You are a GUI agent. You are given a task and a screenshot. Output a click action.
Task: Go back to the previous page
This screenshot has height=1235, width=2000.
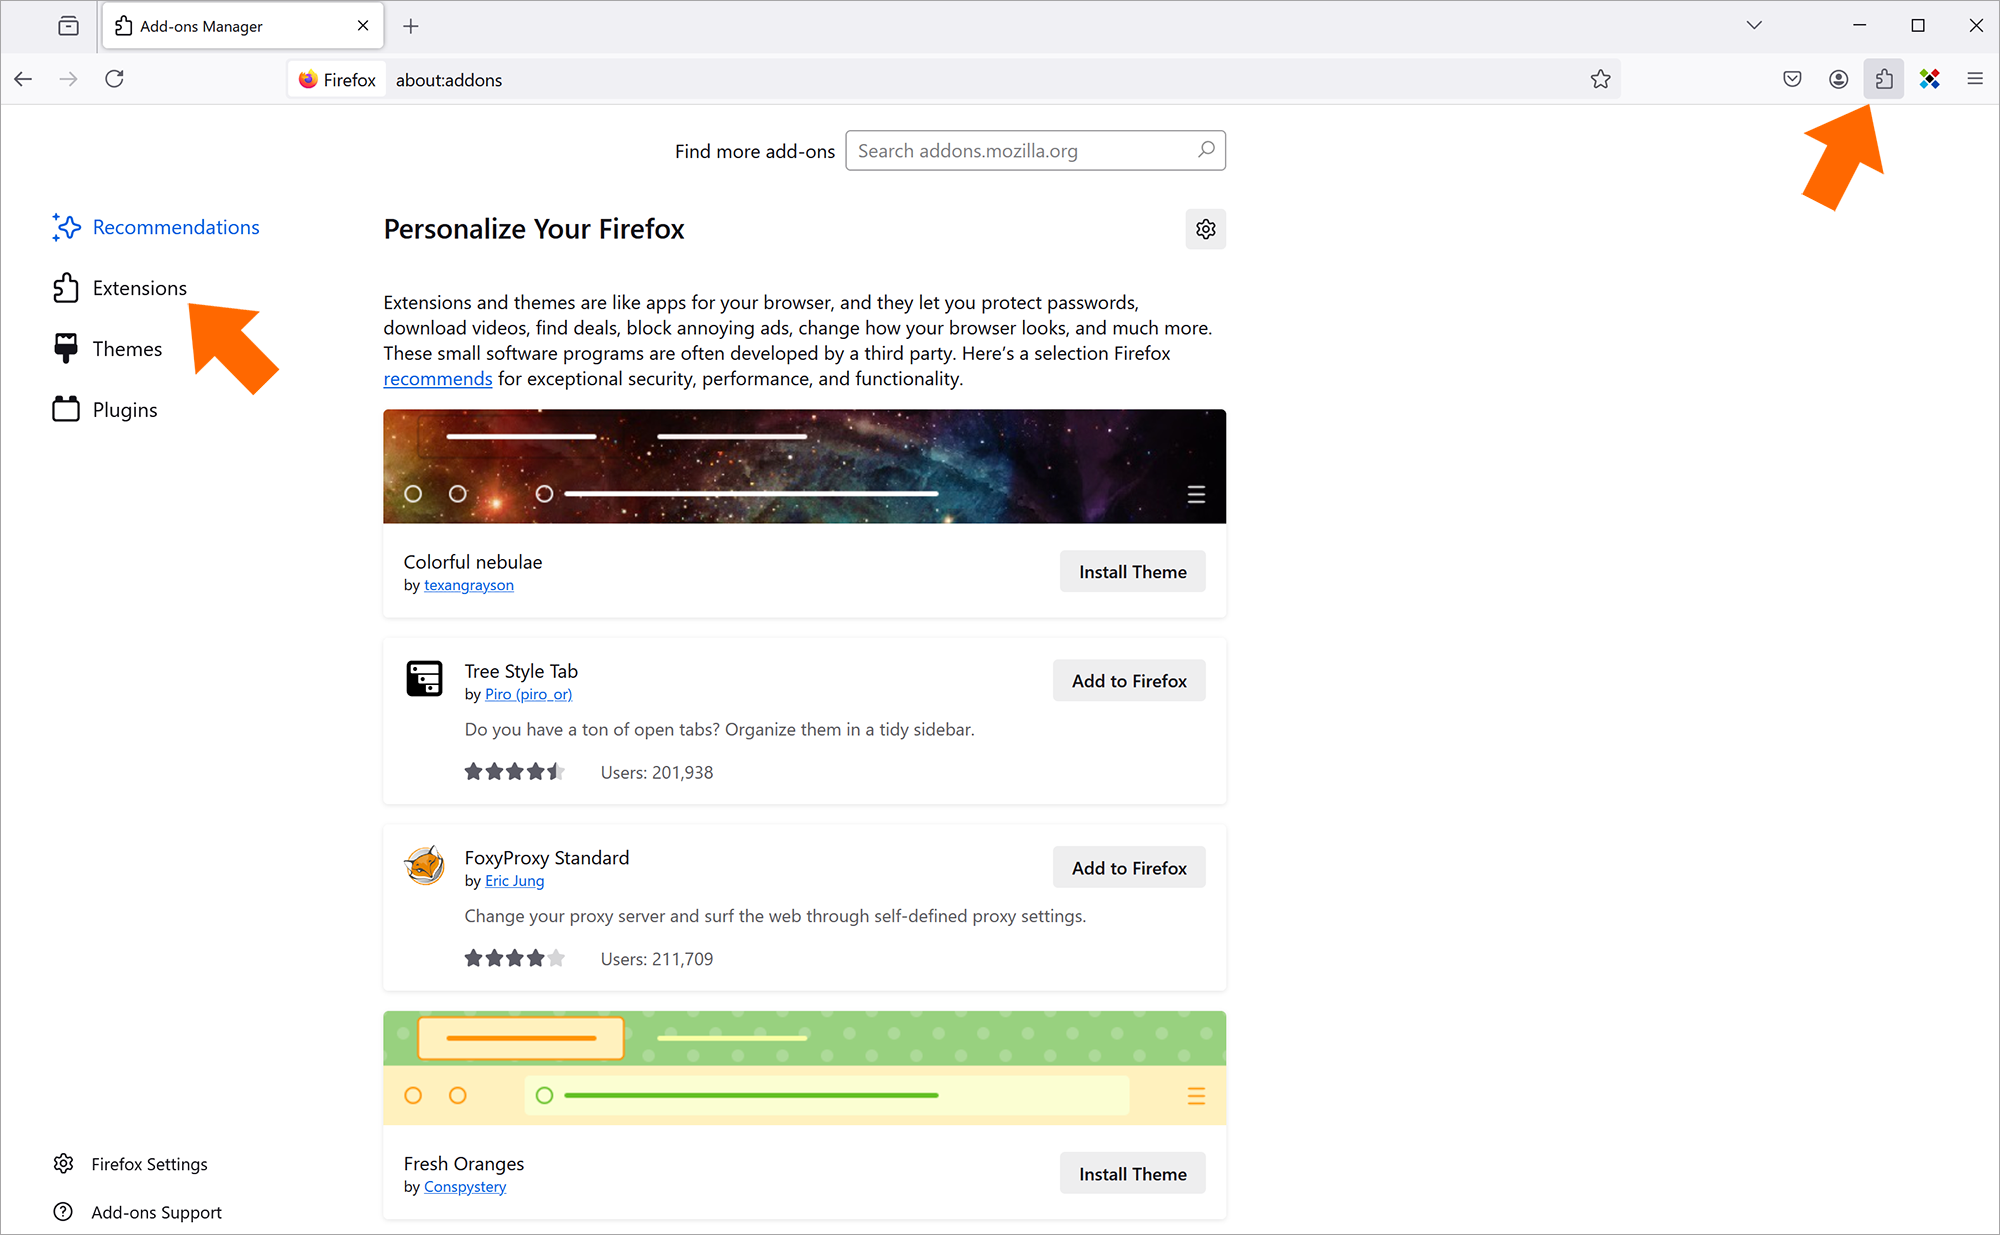coord(23,79)
